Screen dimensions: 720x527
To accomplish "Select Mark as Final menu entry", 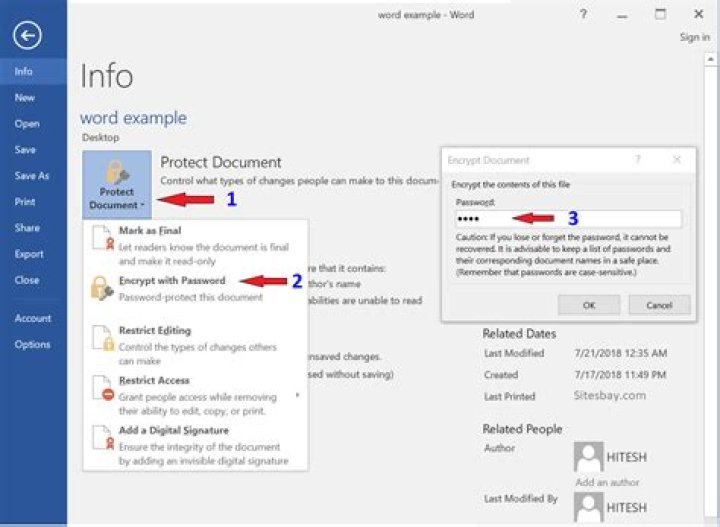I will tap(196, 245).
